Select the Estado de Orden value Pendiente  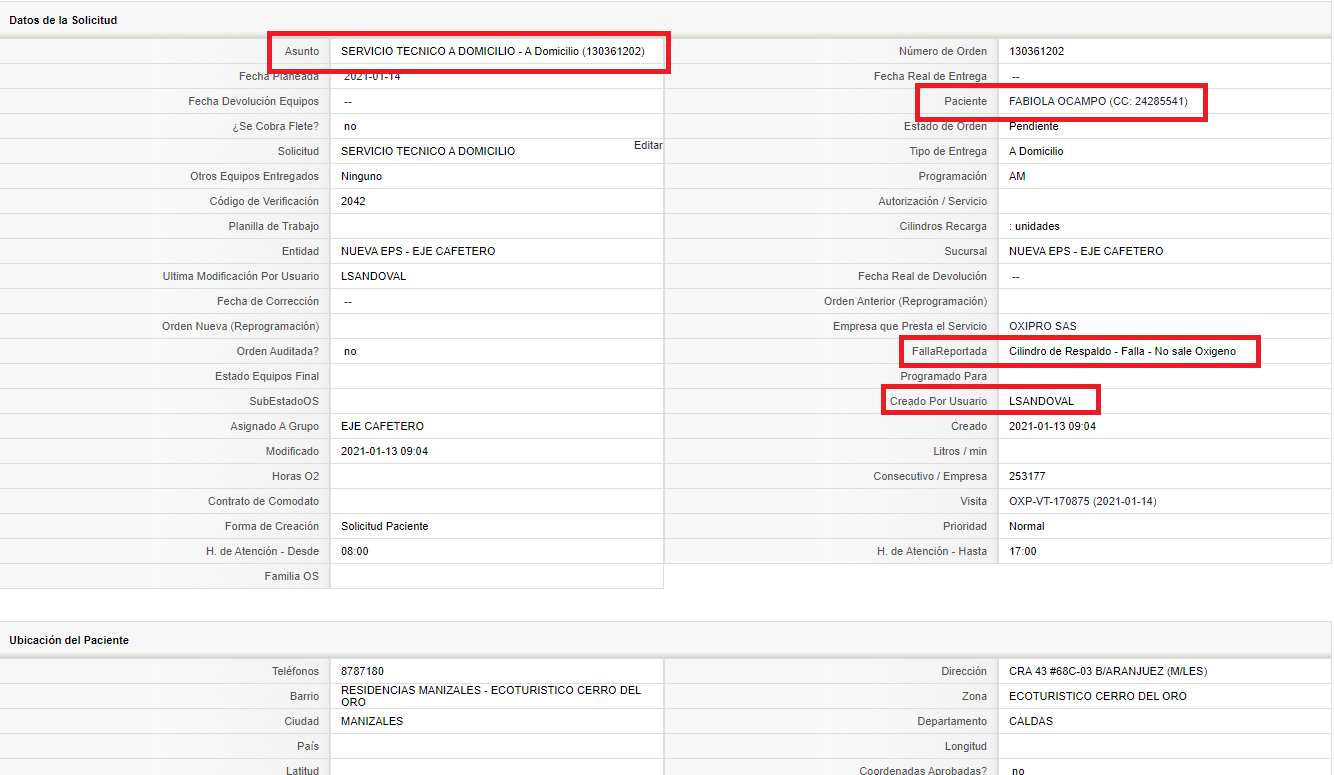(x=1034, y=126)
